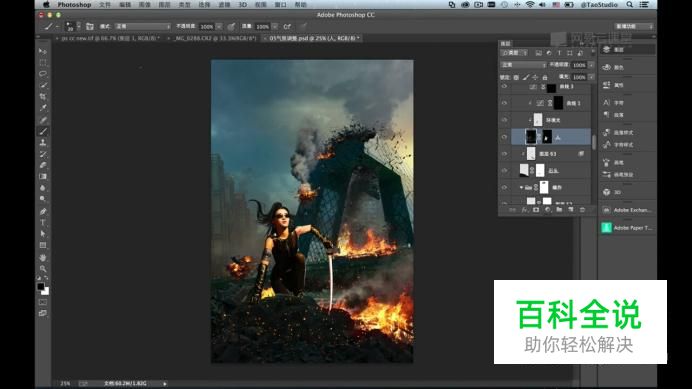Image resolution: width=692 pixels, height=389 pixels.
Task: Select the Clone Stamp tool
Action: click(x=42, y=143)
